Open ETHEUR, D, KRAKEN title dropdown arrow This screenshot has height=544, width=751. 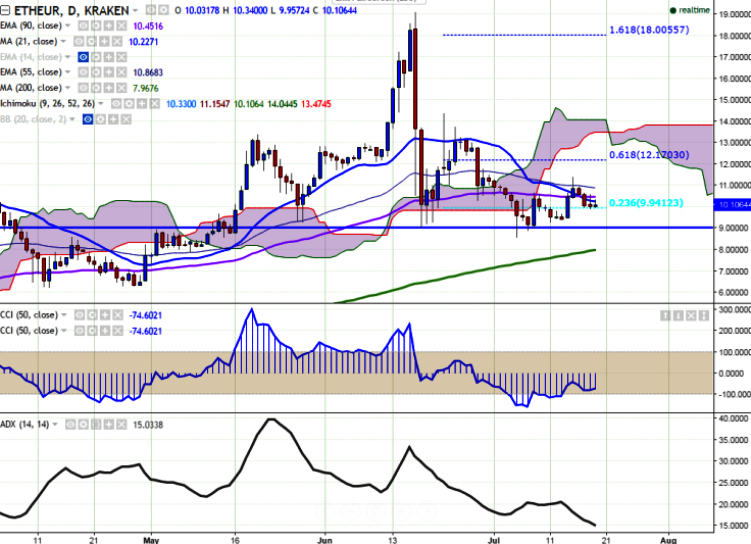coord(136,11)
